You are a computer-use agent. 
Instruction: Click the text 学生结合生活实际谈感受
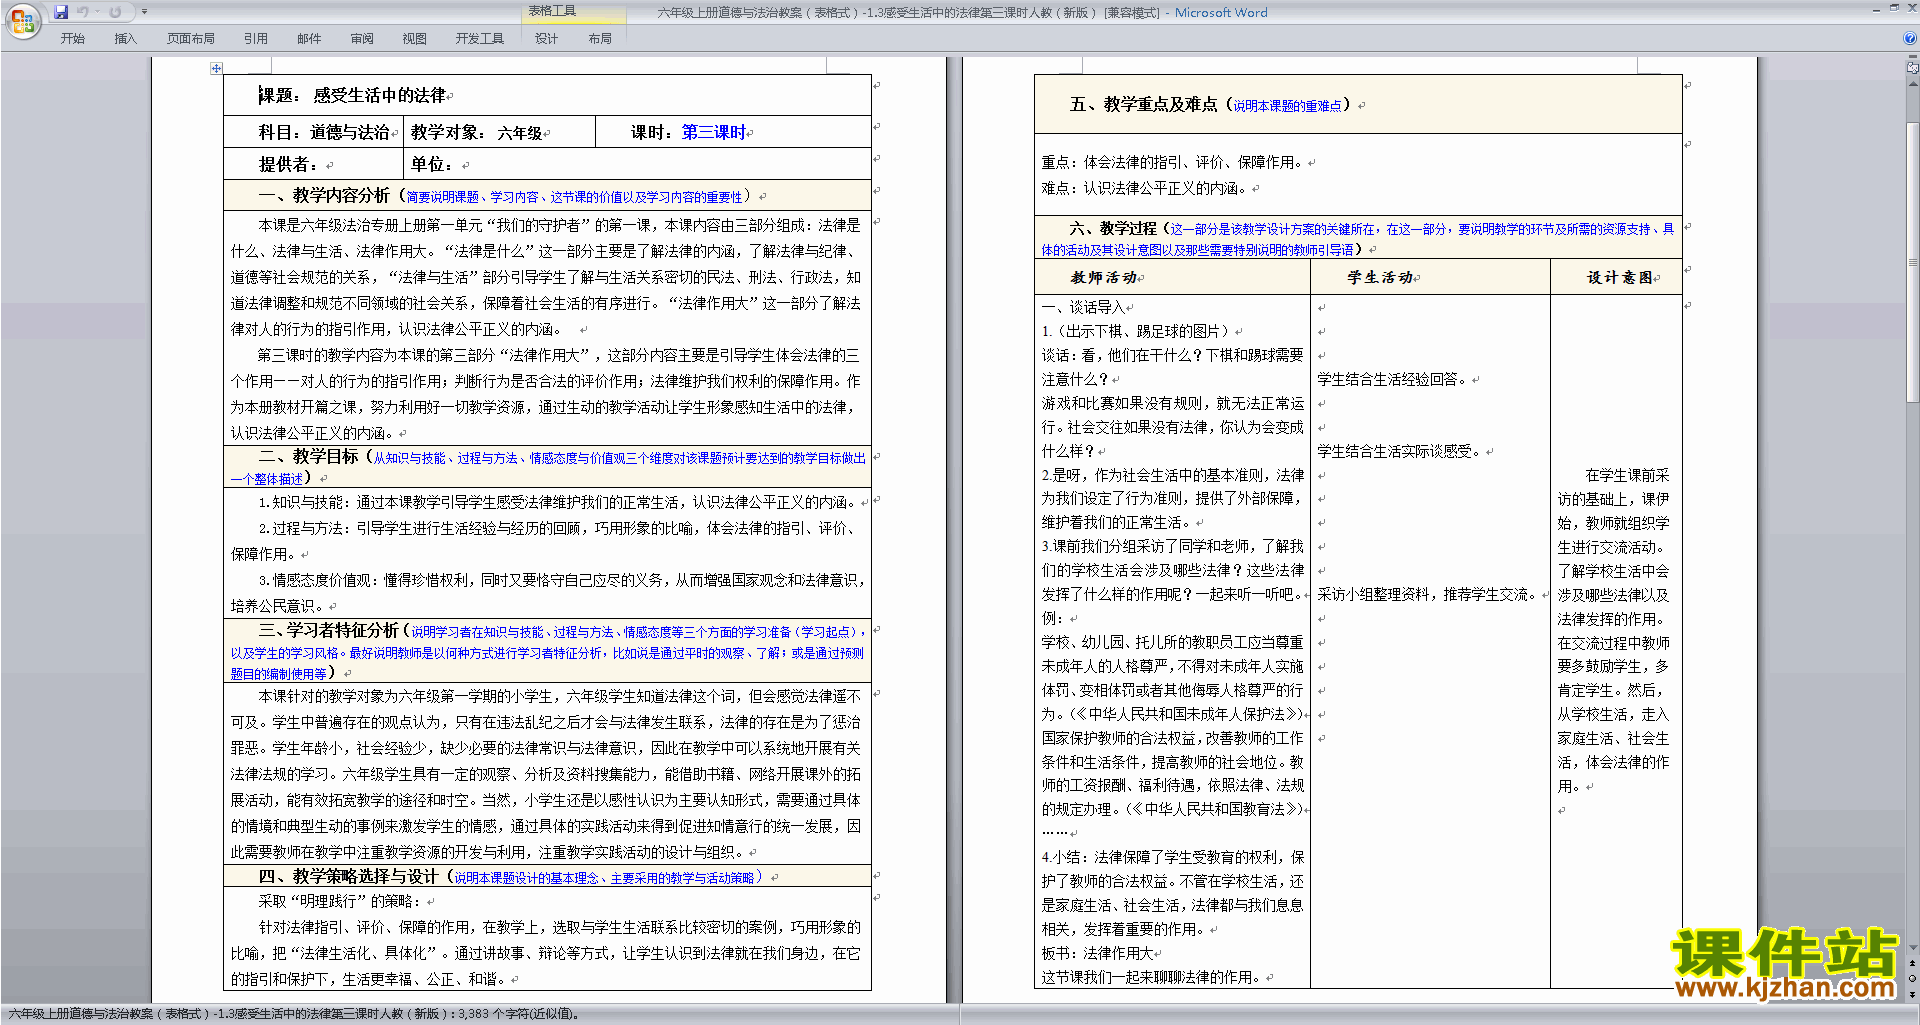click(1400, 451)
